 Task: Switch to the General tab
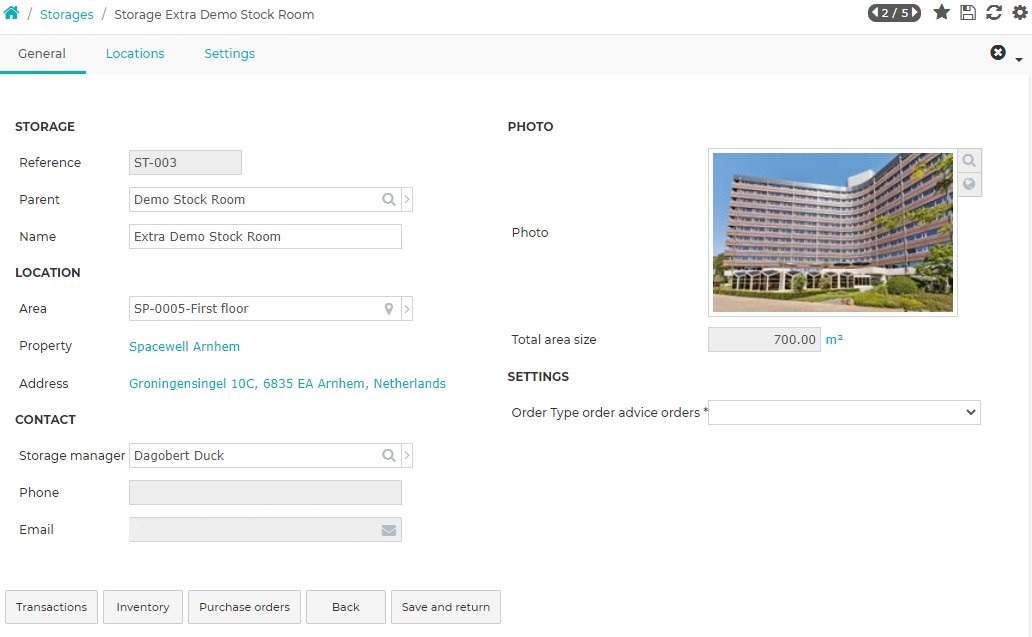(42, 54)
